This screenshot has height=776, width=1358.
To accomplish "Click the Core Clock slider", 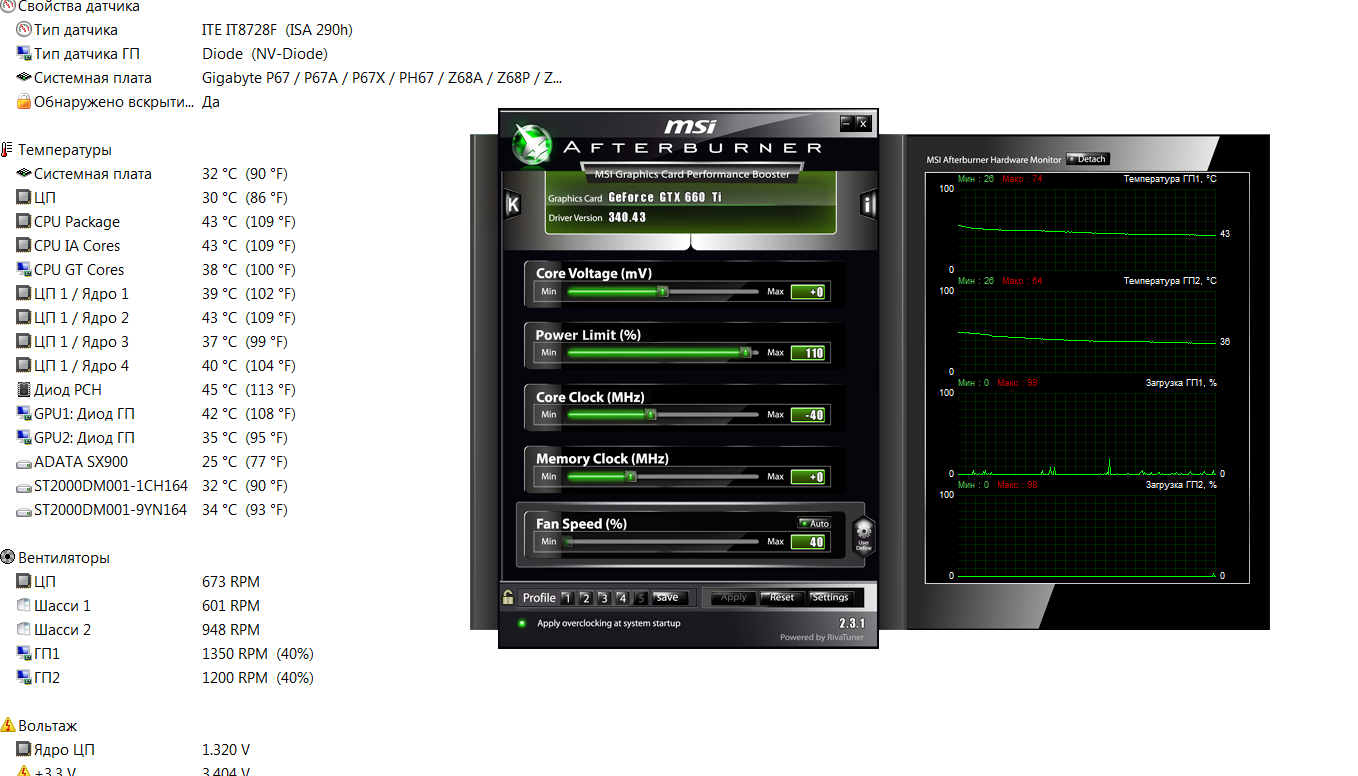I will 663,415.
